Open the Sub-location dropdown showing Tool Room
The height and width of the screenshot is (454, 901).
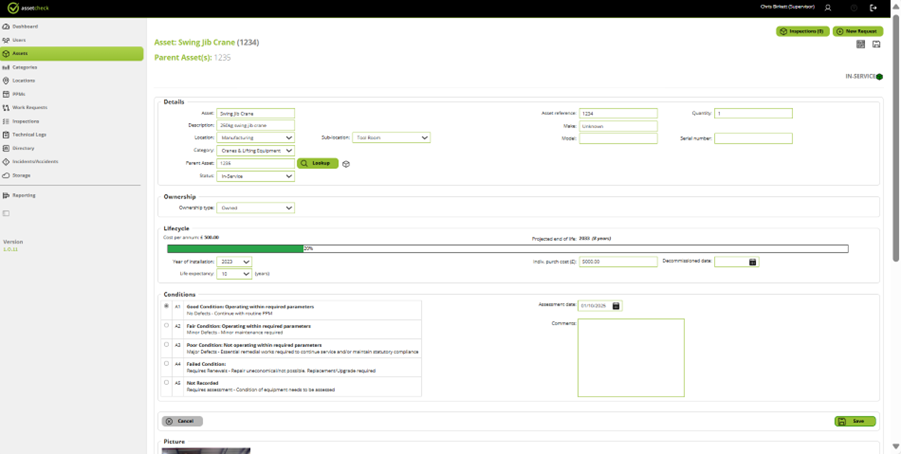391,138
